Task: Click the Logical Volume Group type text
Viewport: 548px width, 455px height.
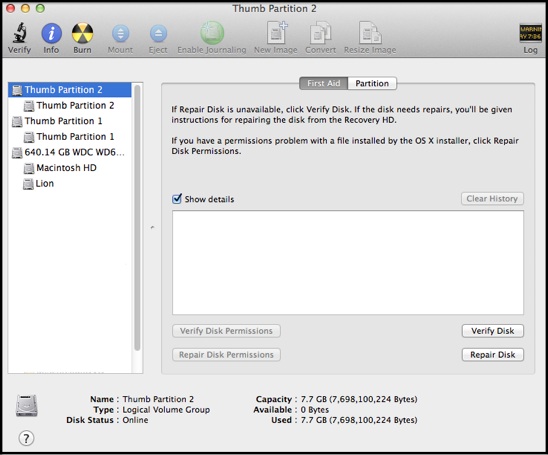Action: 166,410
